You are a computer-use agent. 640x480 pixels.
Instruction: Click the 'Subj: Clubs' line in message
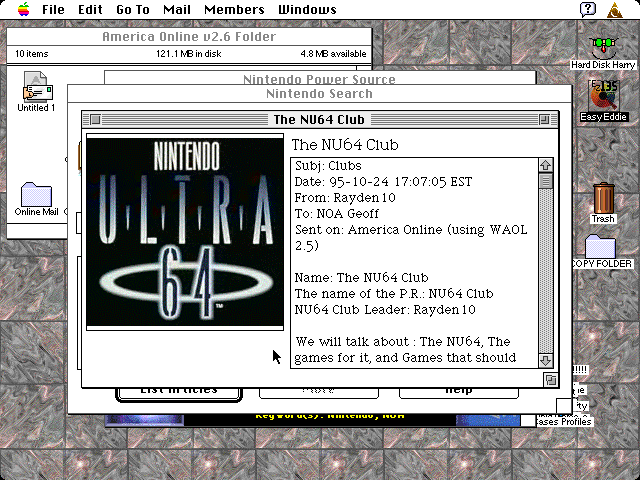point(328,166)
